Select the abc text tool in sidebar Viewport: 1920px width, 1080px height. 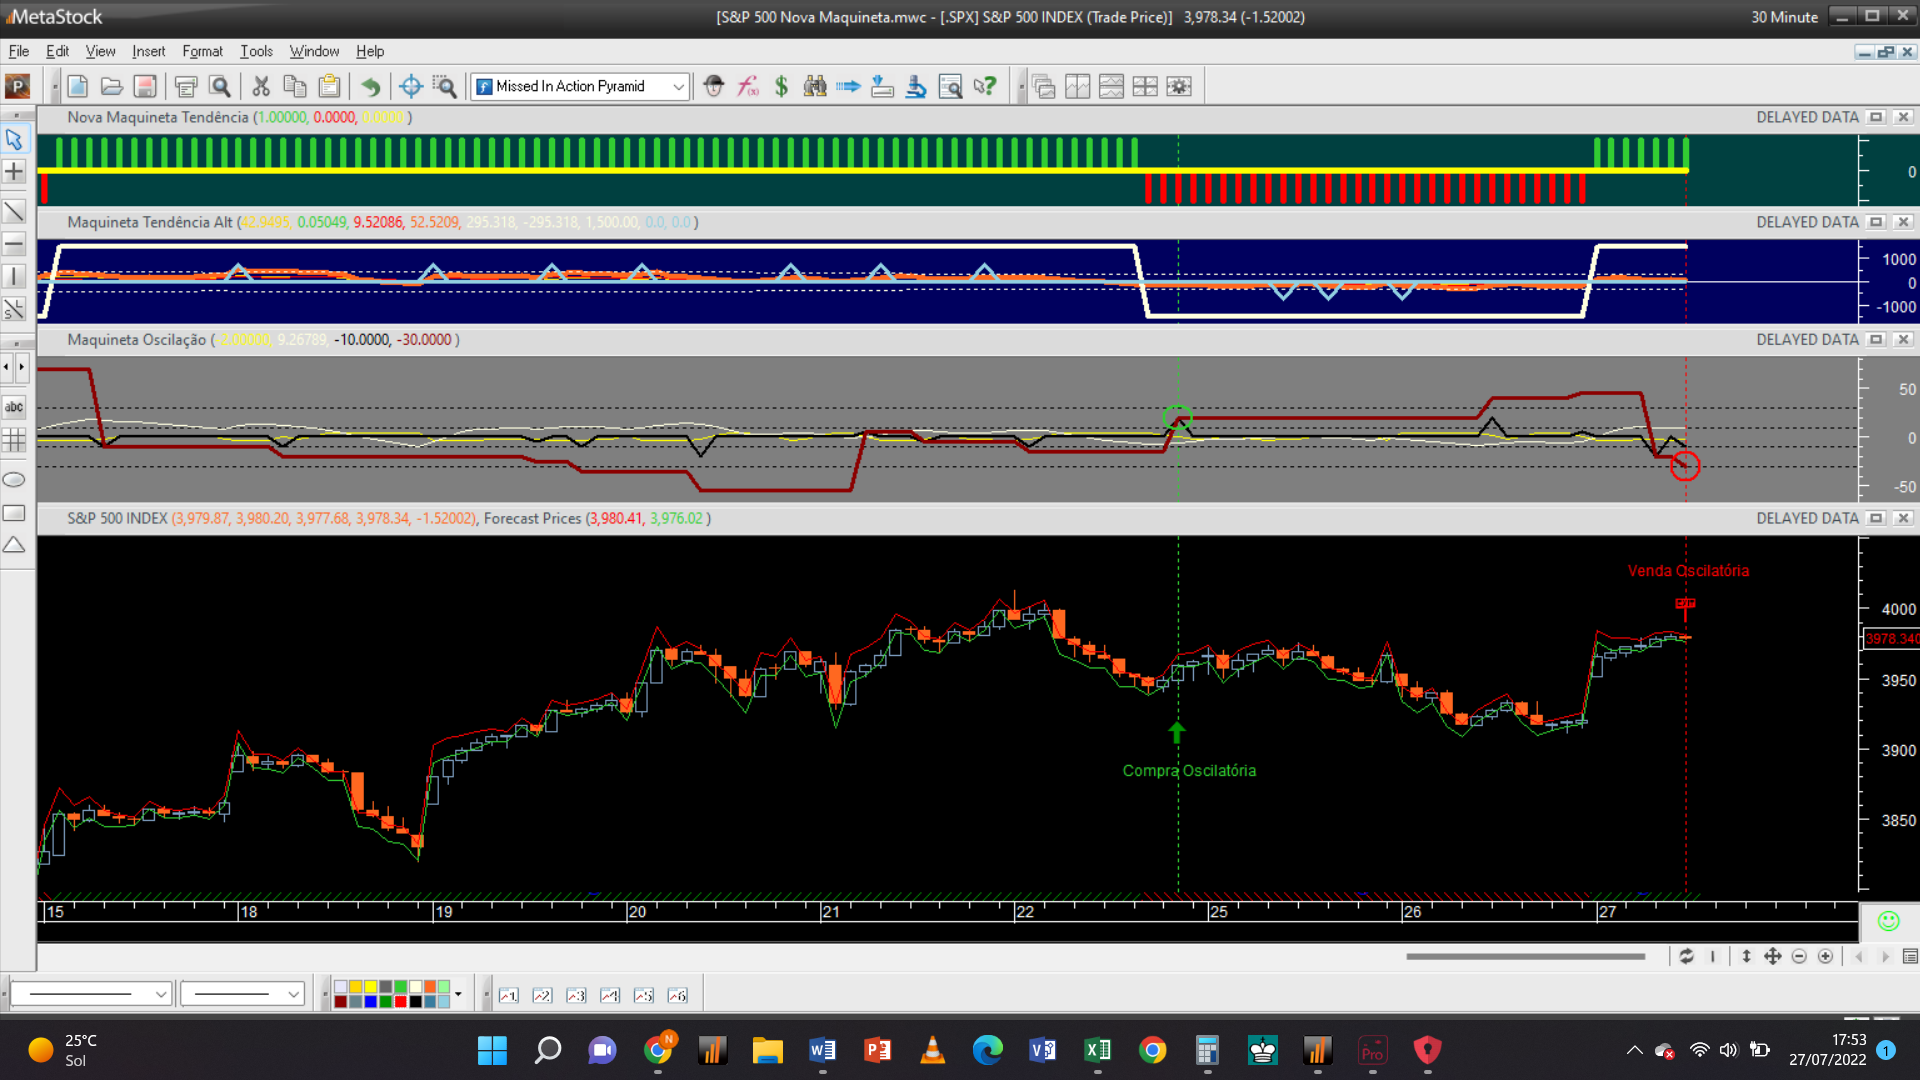pos(14,407)
